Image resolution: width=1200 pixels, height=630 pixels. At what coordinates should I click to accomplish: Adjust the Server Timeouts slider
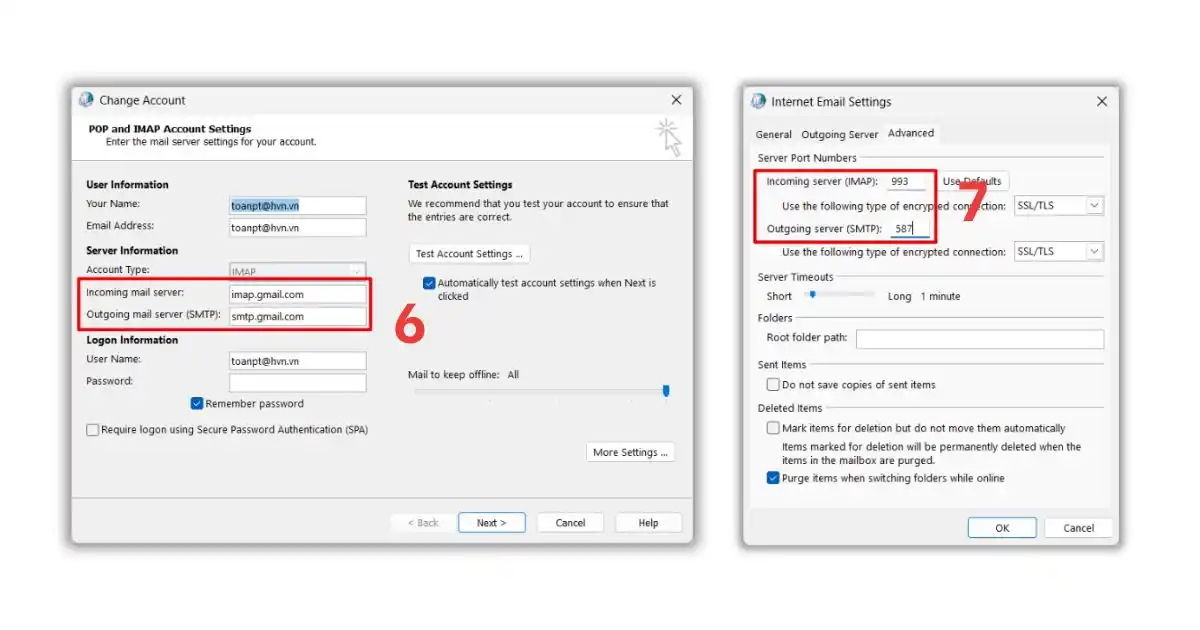tap(813, 295)
